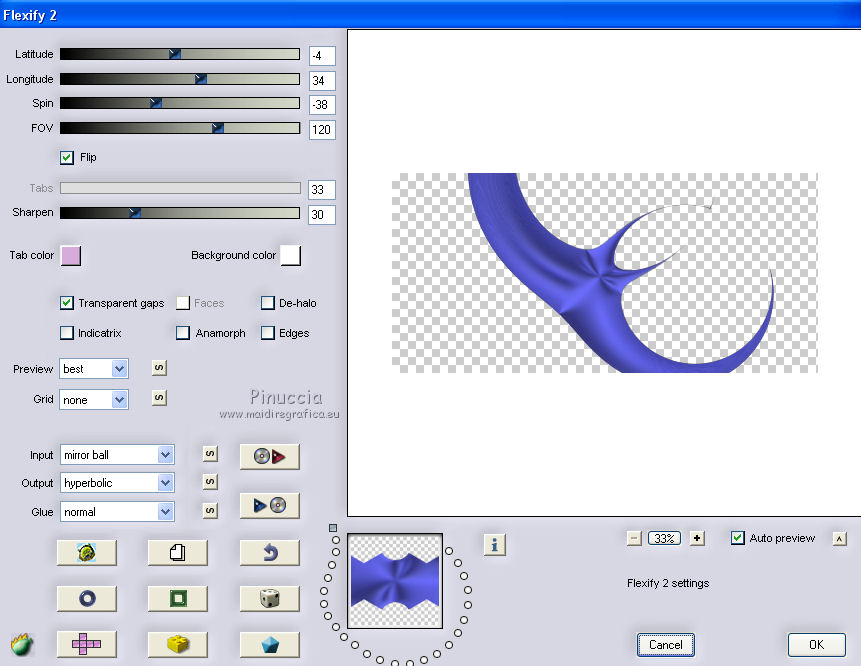This screenshot has height=666, width=861.
Task: Click the dice randomize button
Action: [270, 598]
